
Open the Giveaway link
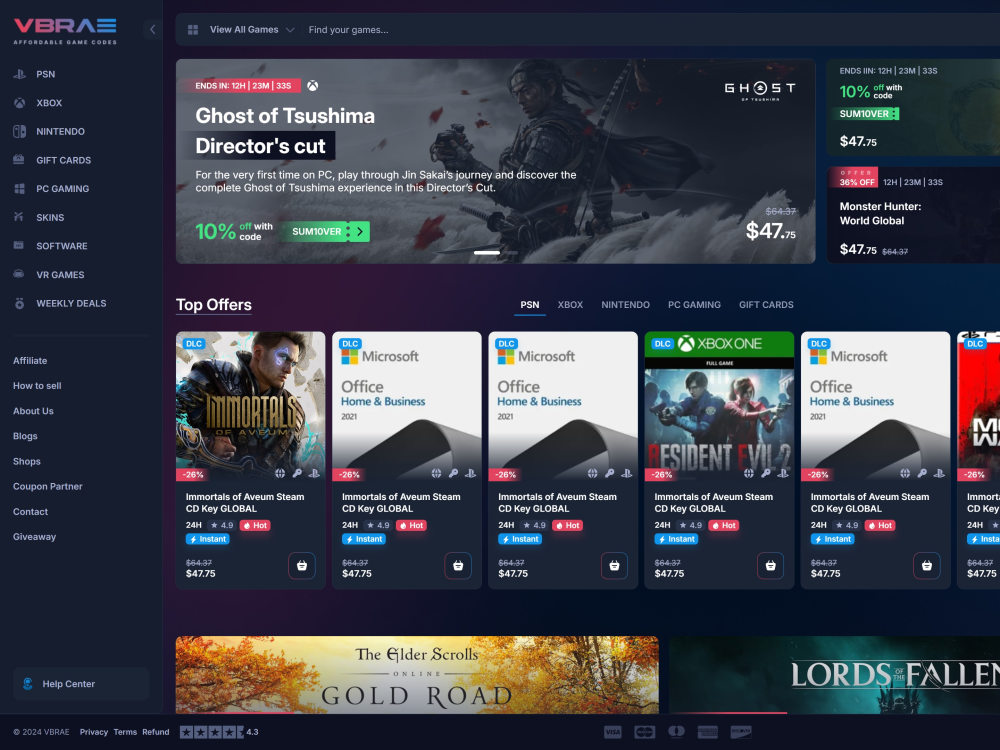click(x=34, y=536)
